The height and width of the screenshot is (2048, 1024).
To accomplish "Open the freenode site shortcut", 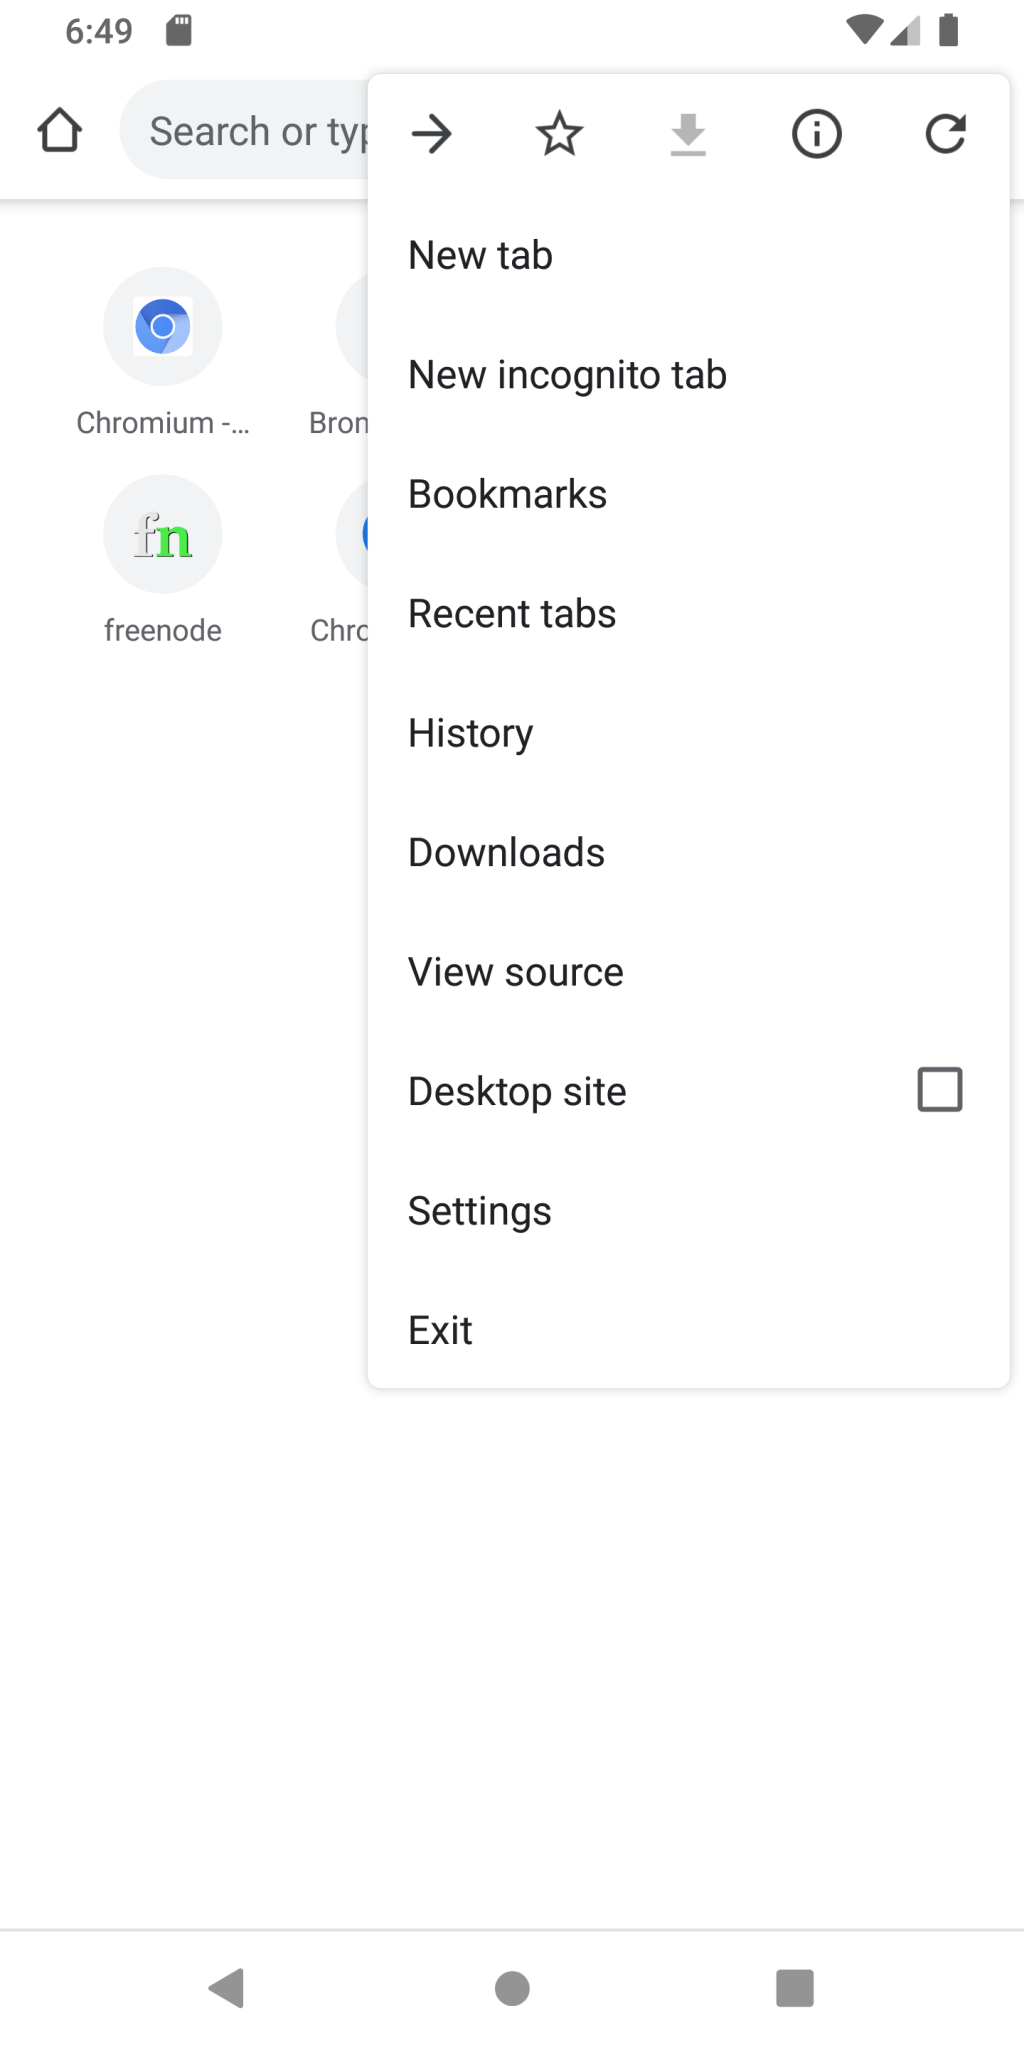I will coord(162,535).
